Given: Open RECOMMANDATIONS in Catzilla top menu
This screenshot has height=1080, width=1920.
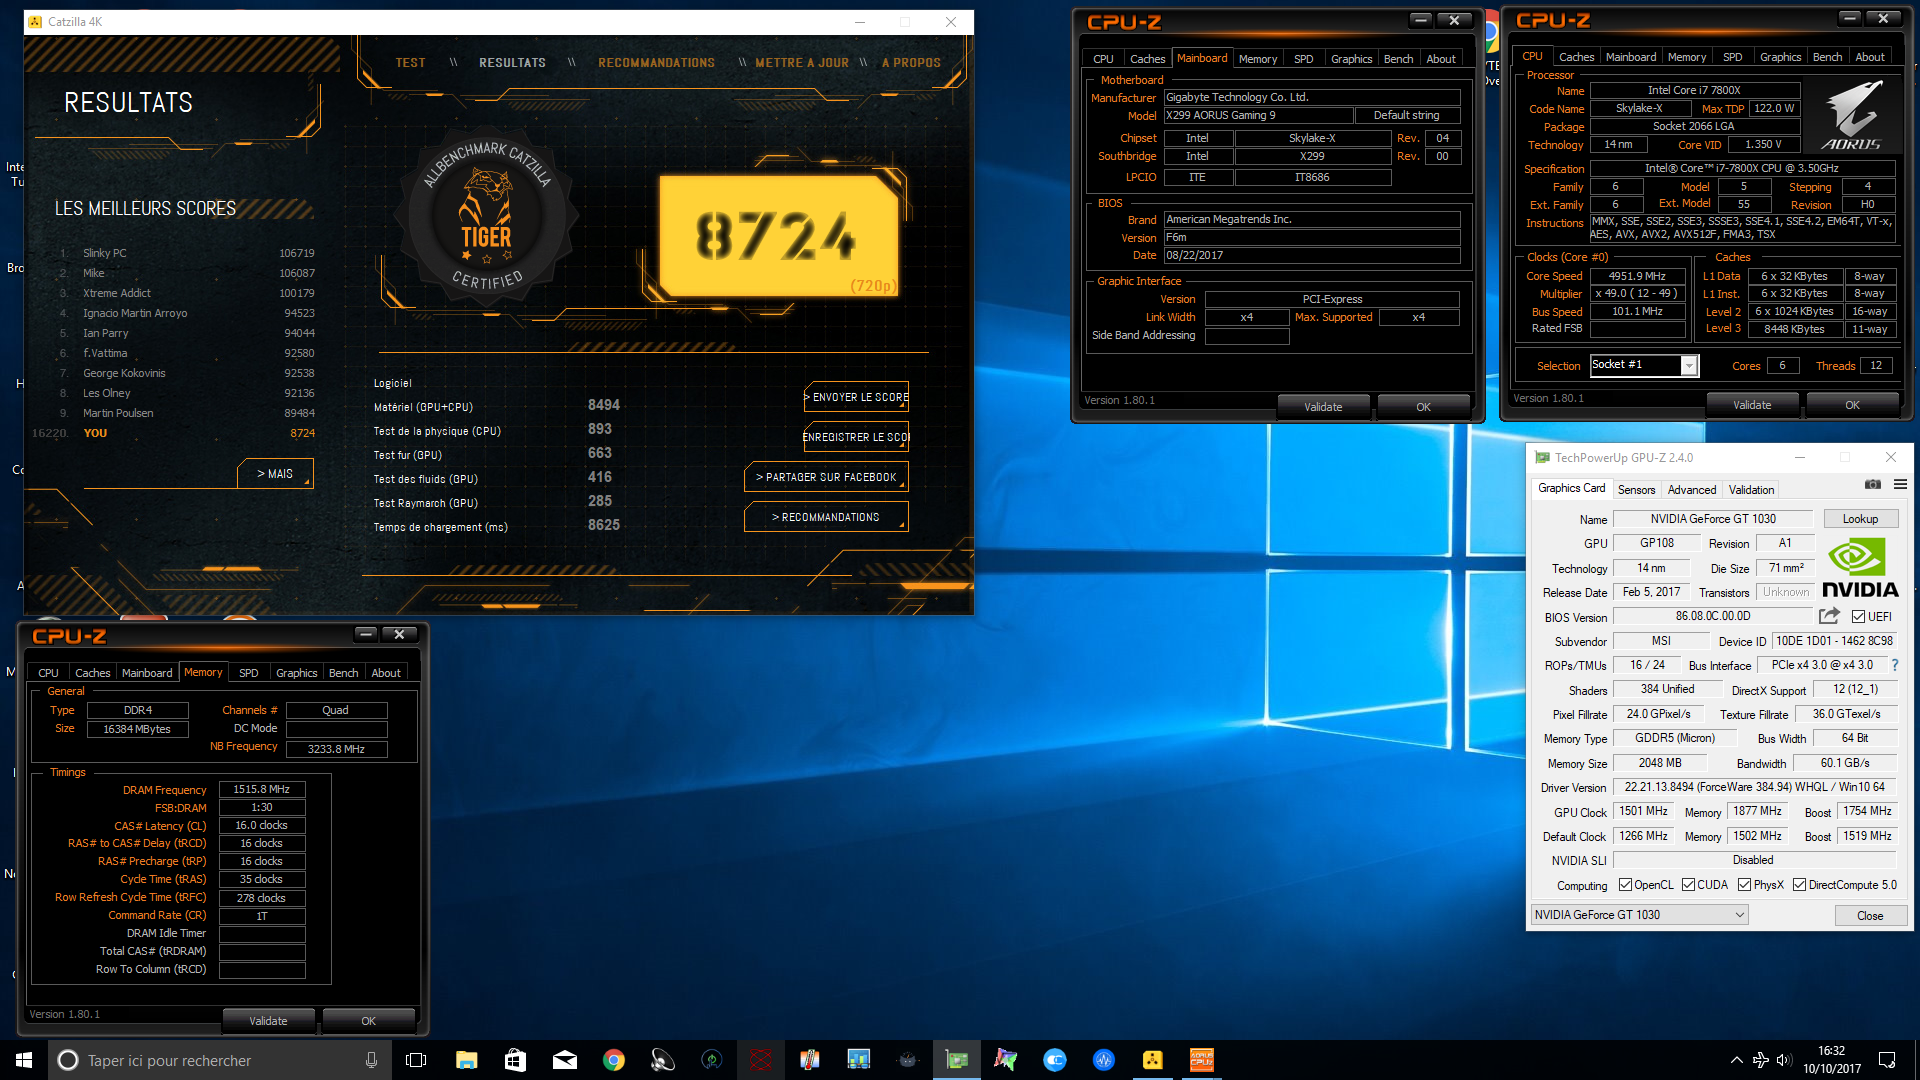Looking at the screenshot, I should [656, 63].
